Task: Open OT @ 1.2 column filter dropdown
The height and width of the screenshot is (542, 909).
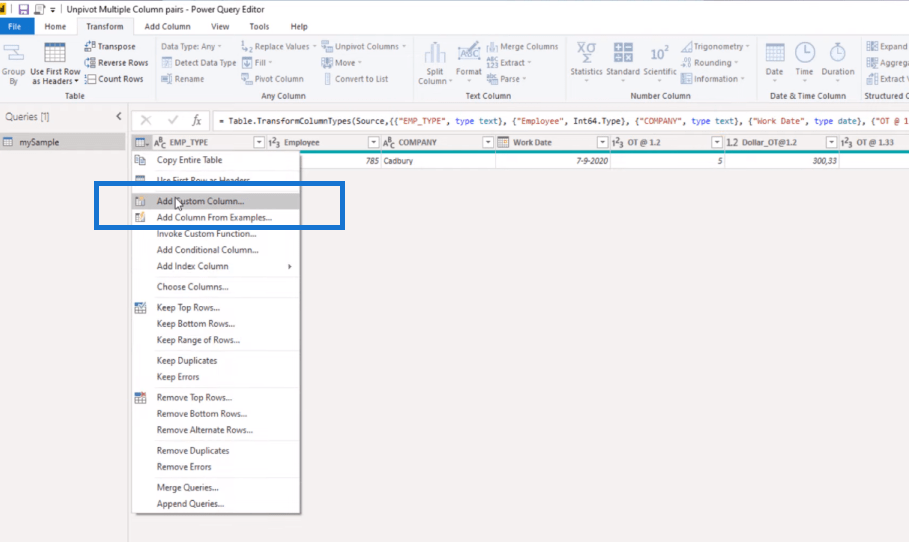Action: pyautogui.click(x=717, y=143)
